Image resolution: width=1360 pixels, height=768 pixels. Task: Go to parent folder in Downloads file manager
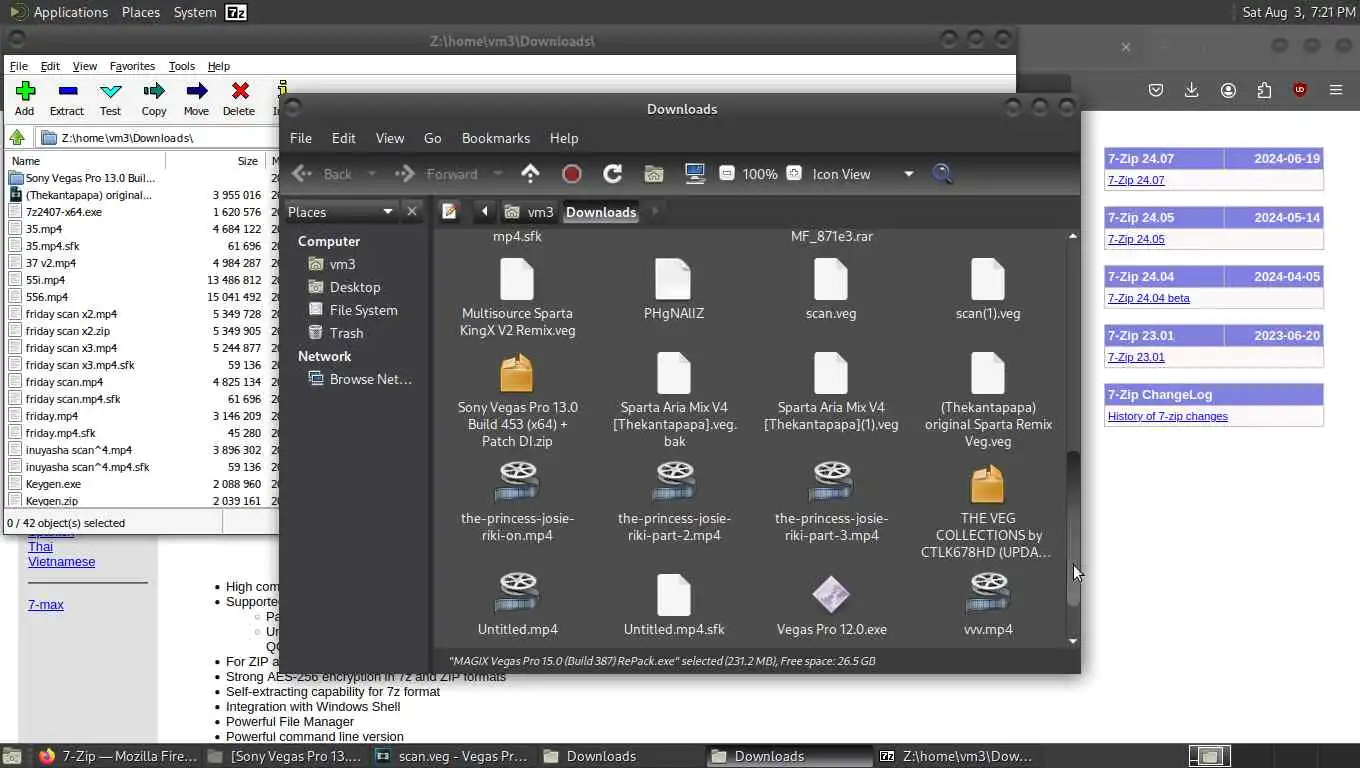tap(530, 174)
